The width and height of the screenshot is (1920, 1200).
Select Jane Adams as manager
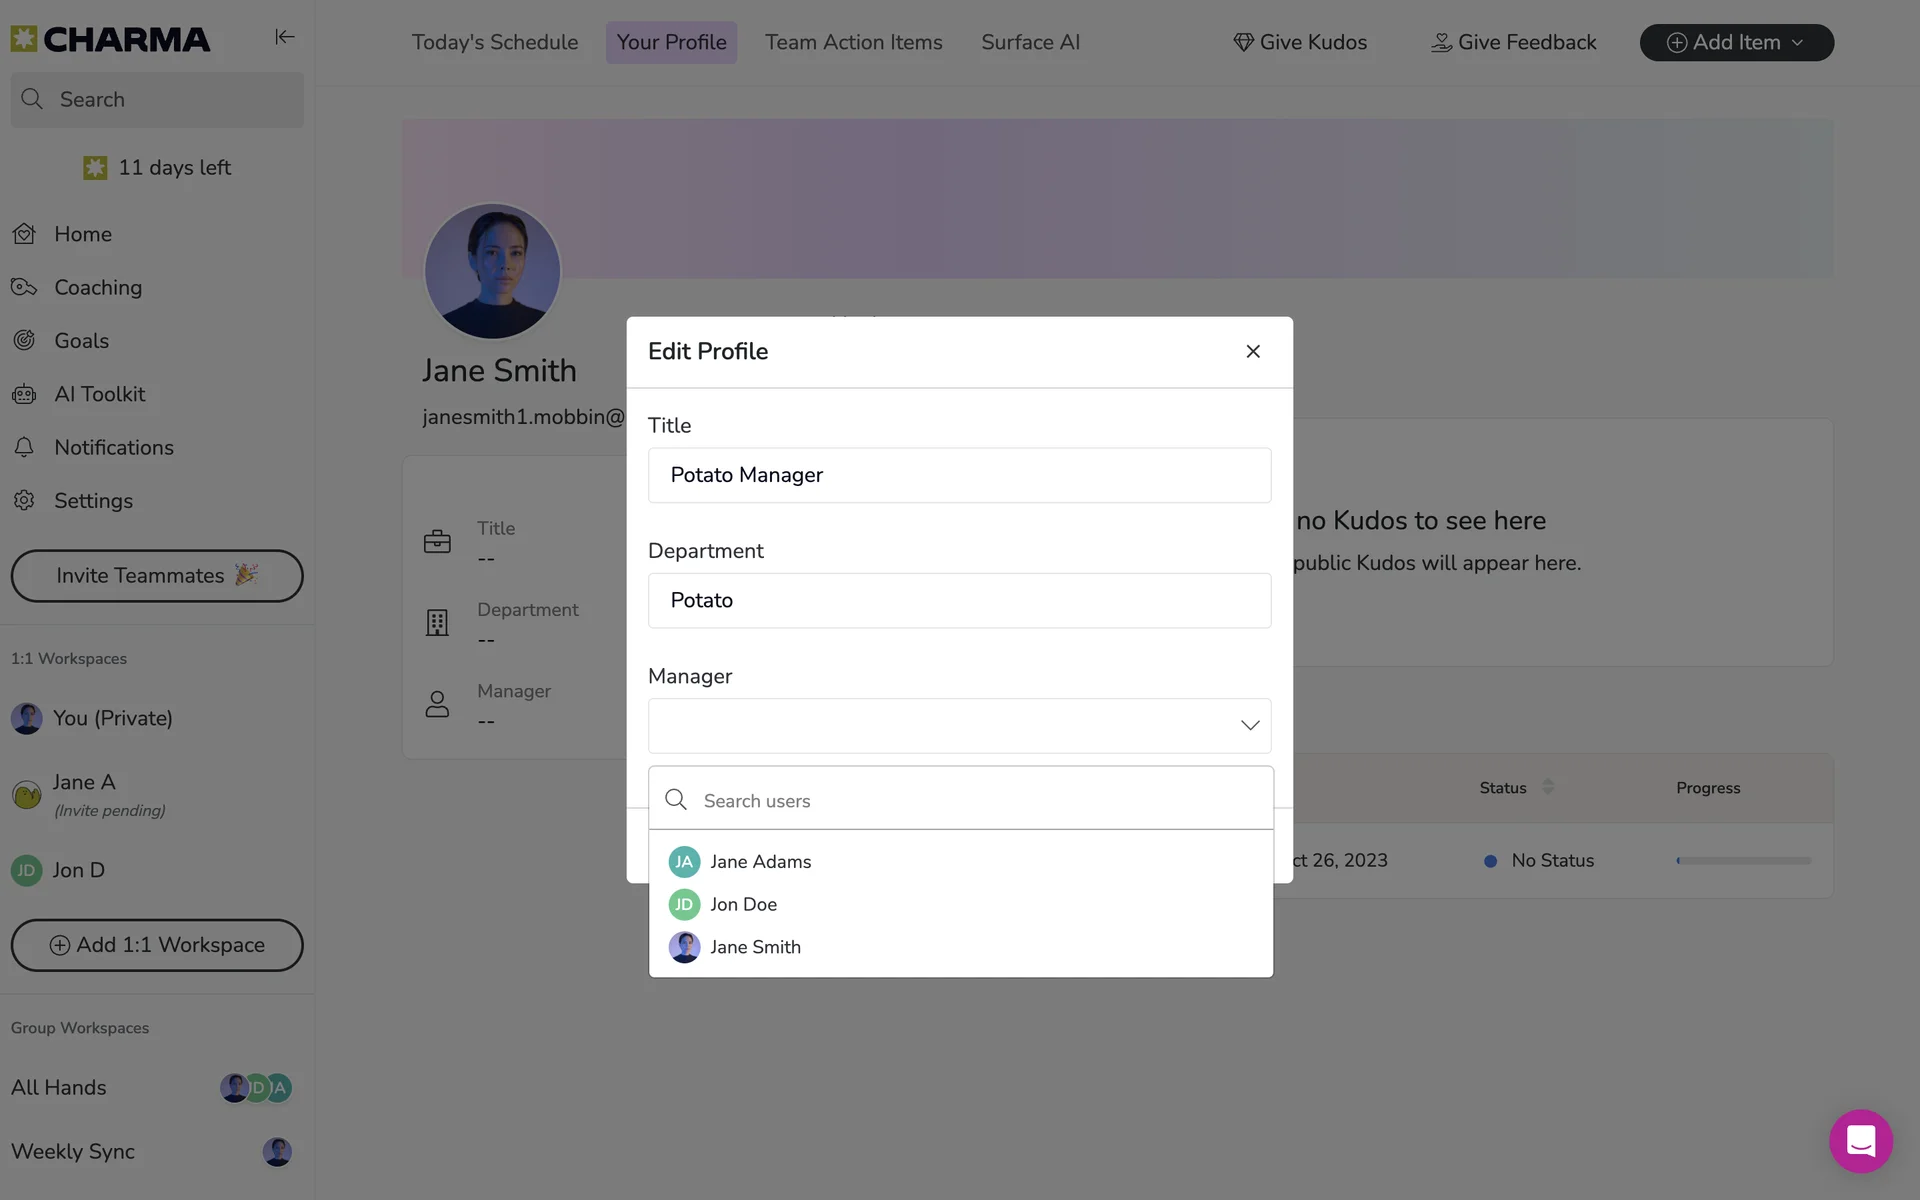pos(760,861)
